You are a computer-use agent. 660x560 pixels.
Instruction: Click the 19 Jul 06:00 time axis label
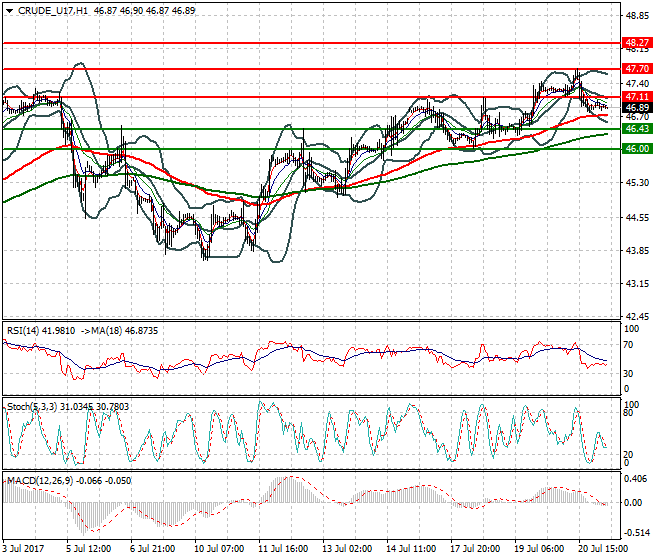coord(539,549)
